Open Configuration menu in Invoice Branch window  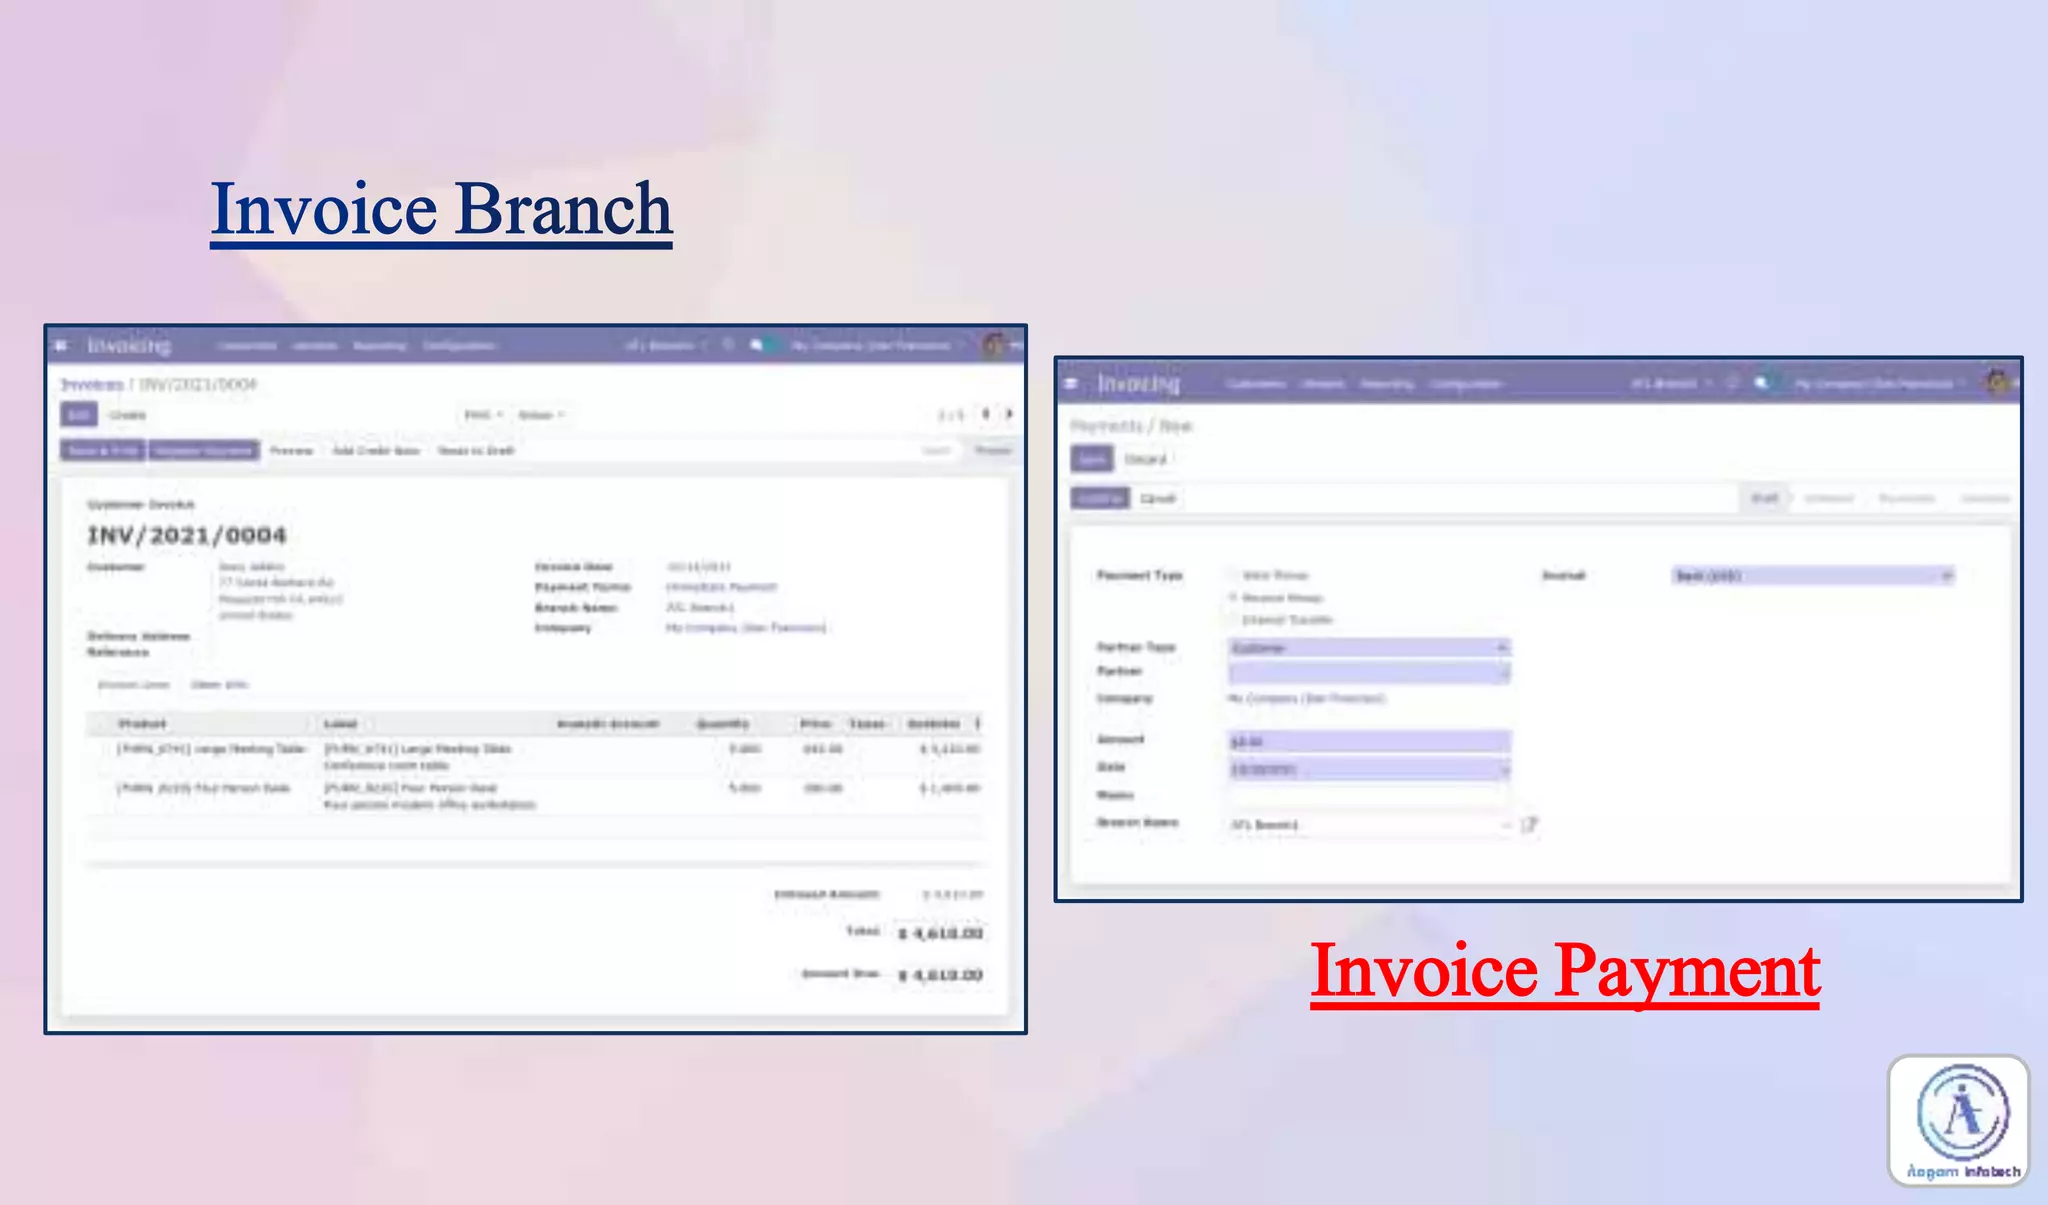pyautogui.click(x=459, y=346)
